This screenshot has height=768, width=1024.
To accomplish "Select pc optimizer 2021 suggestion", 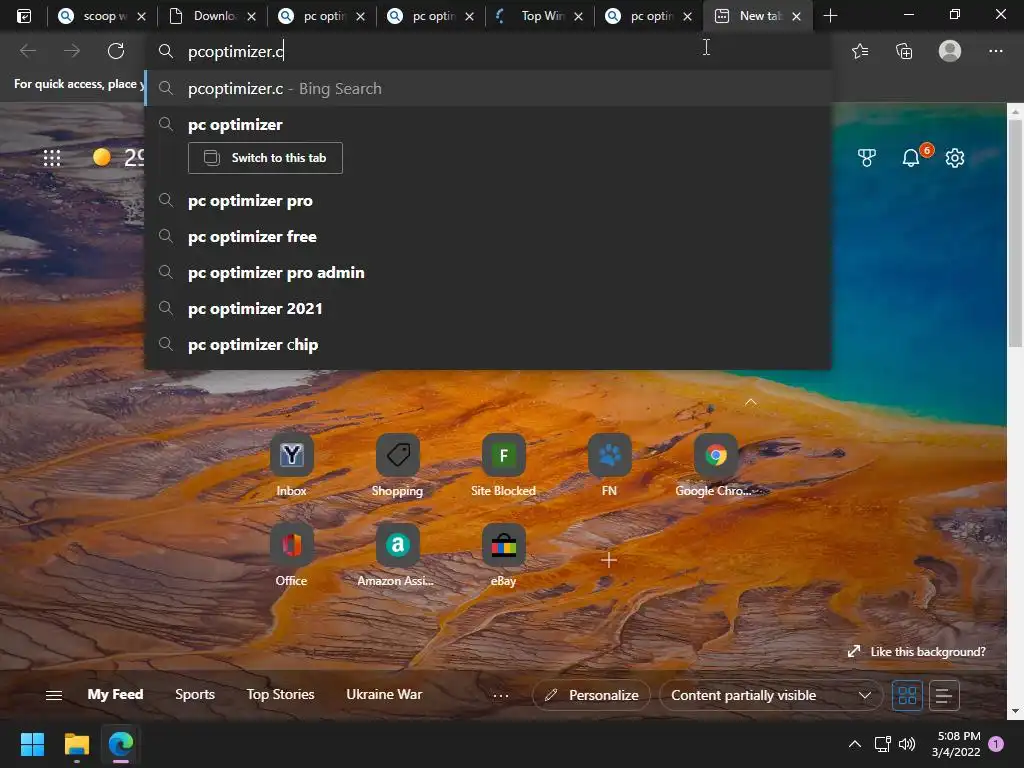I will [x=488, y=308].
